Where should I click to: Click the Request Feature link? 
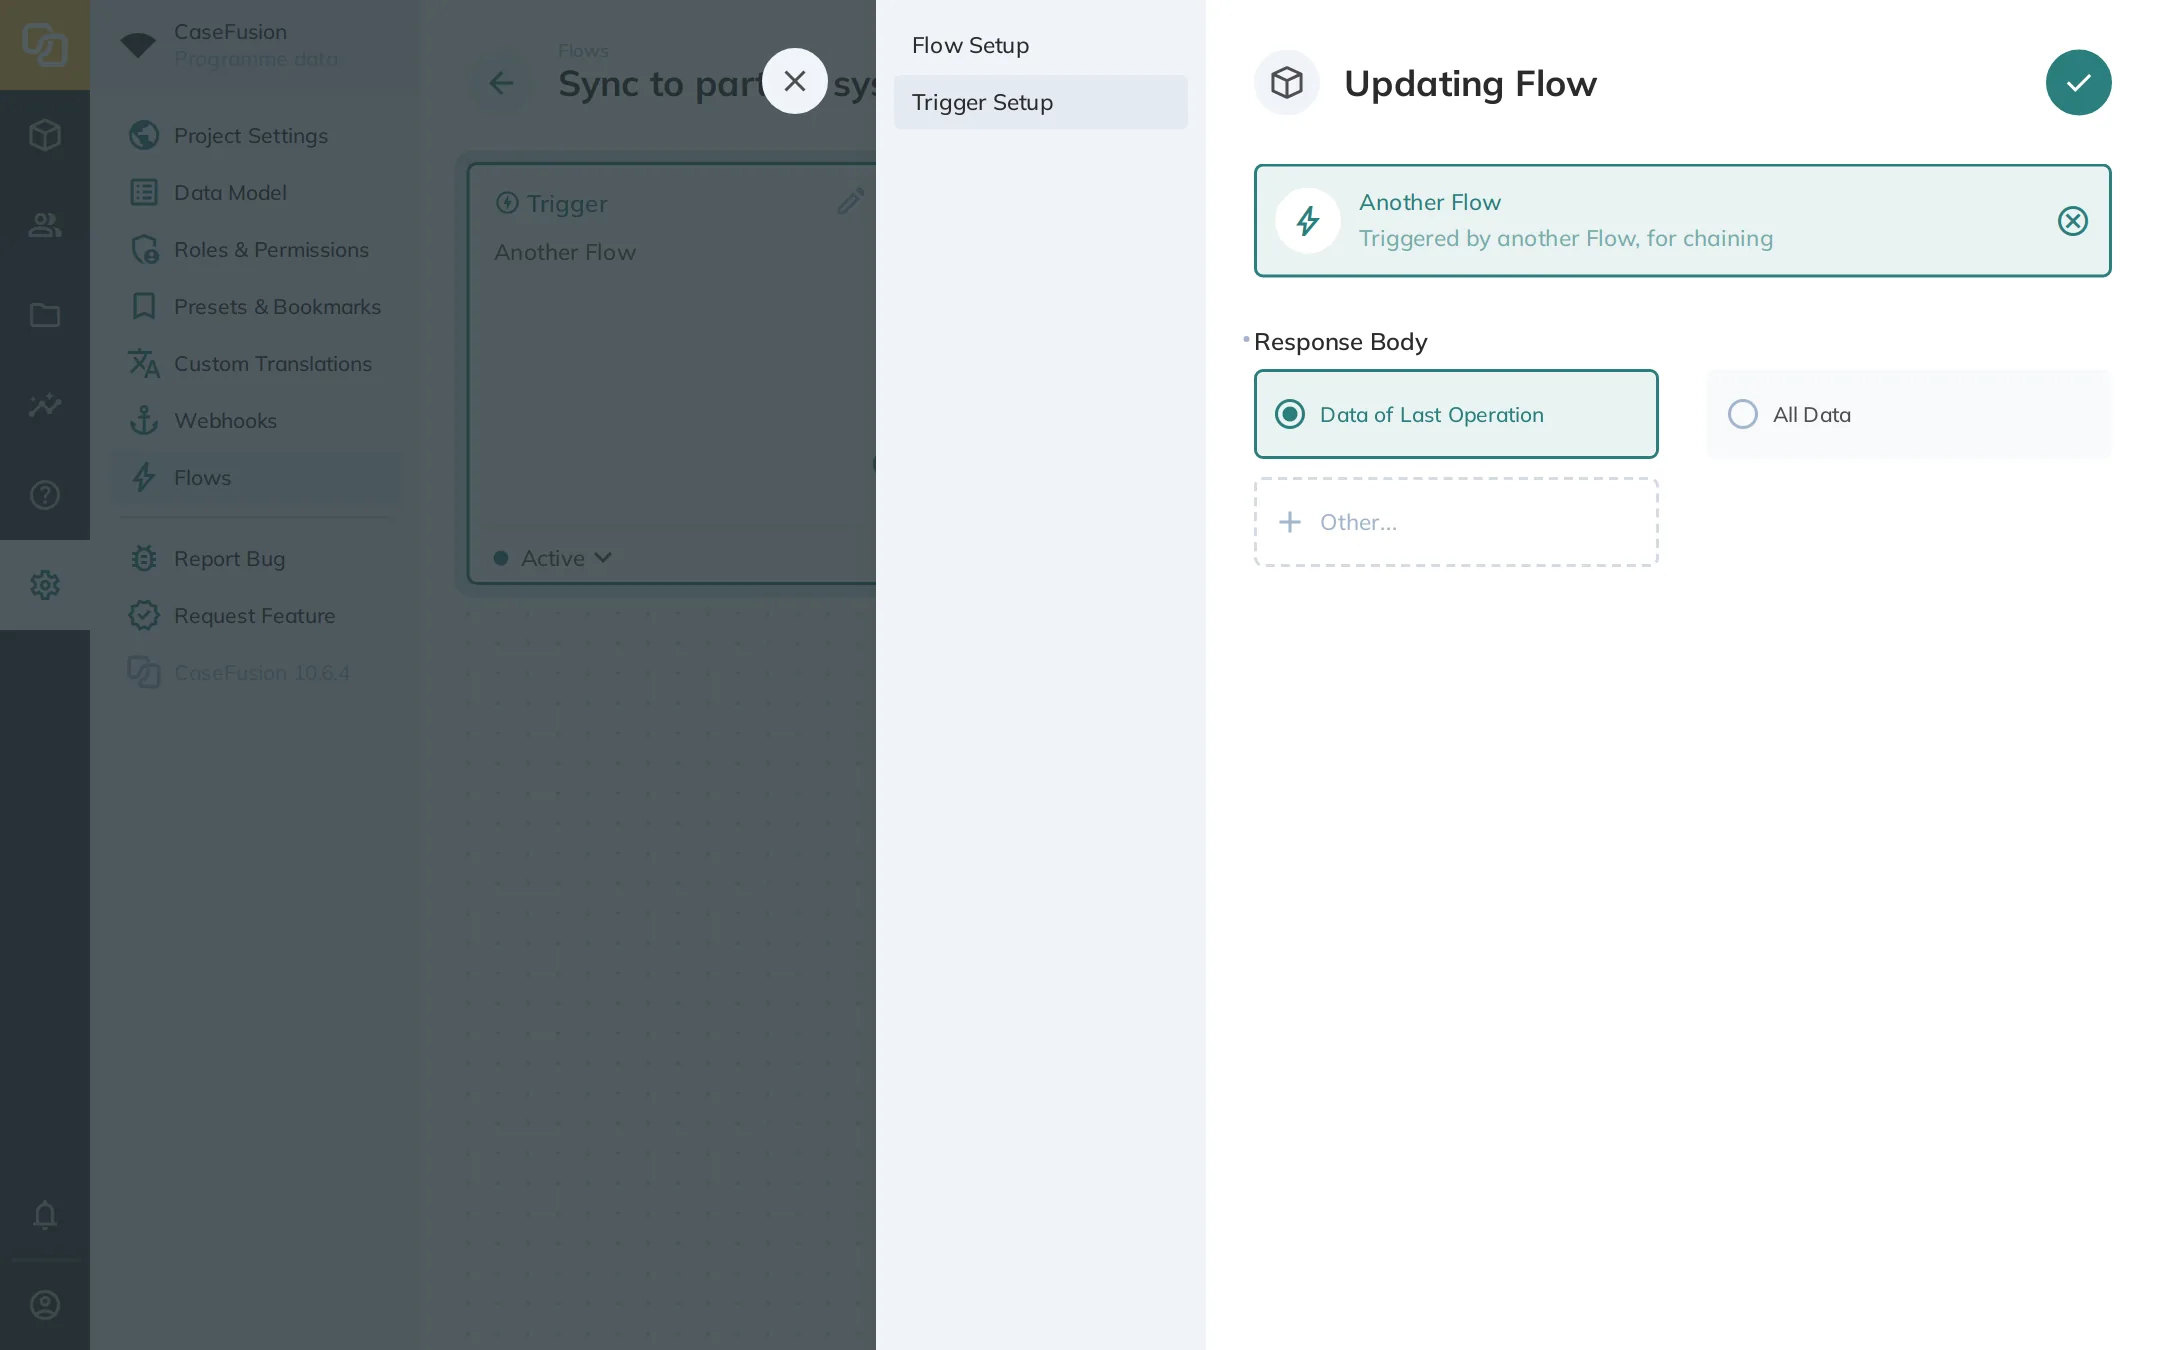pos(256,615)
